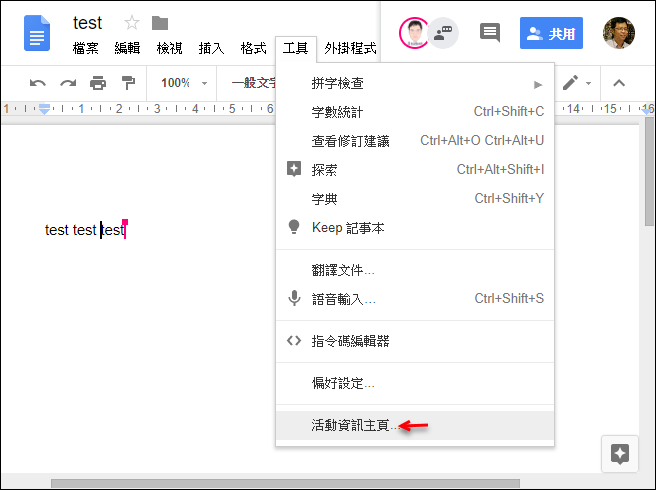Image resolution: width=656 pixels, height=490 pixels.
Task: Move document using folder icon
Action: coord(160,23)
